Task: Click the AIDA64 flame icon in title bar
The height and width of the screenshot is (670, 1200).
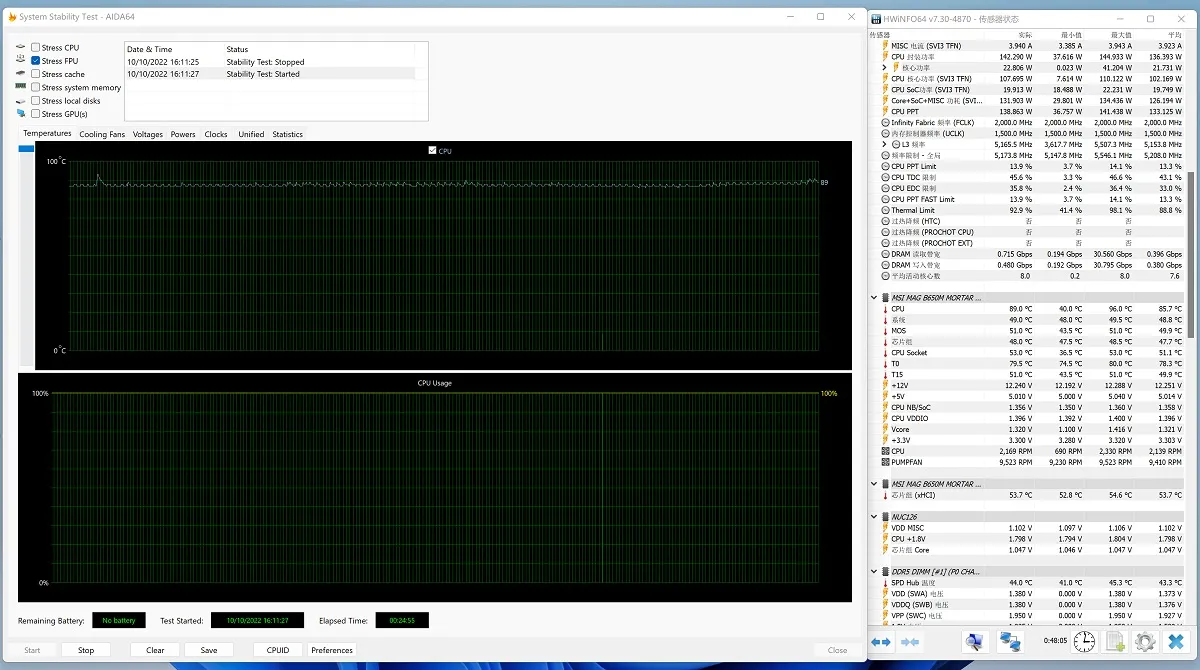Action: coord(11,17)
